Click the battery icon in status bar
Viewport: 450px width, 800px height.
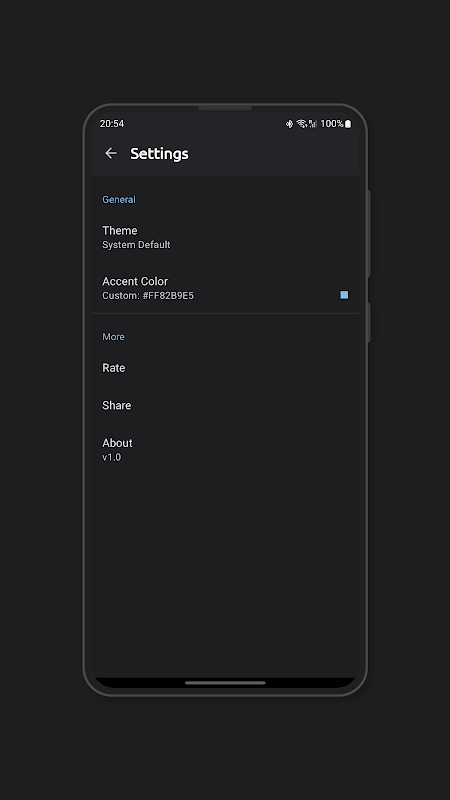click(348, 123)
